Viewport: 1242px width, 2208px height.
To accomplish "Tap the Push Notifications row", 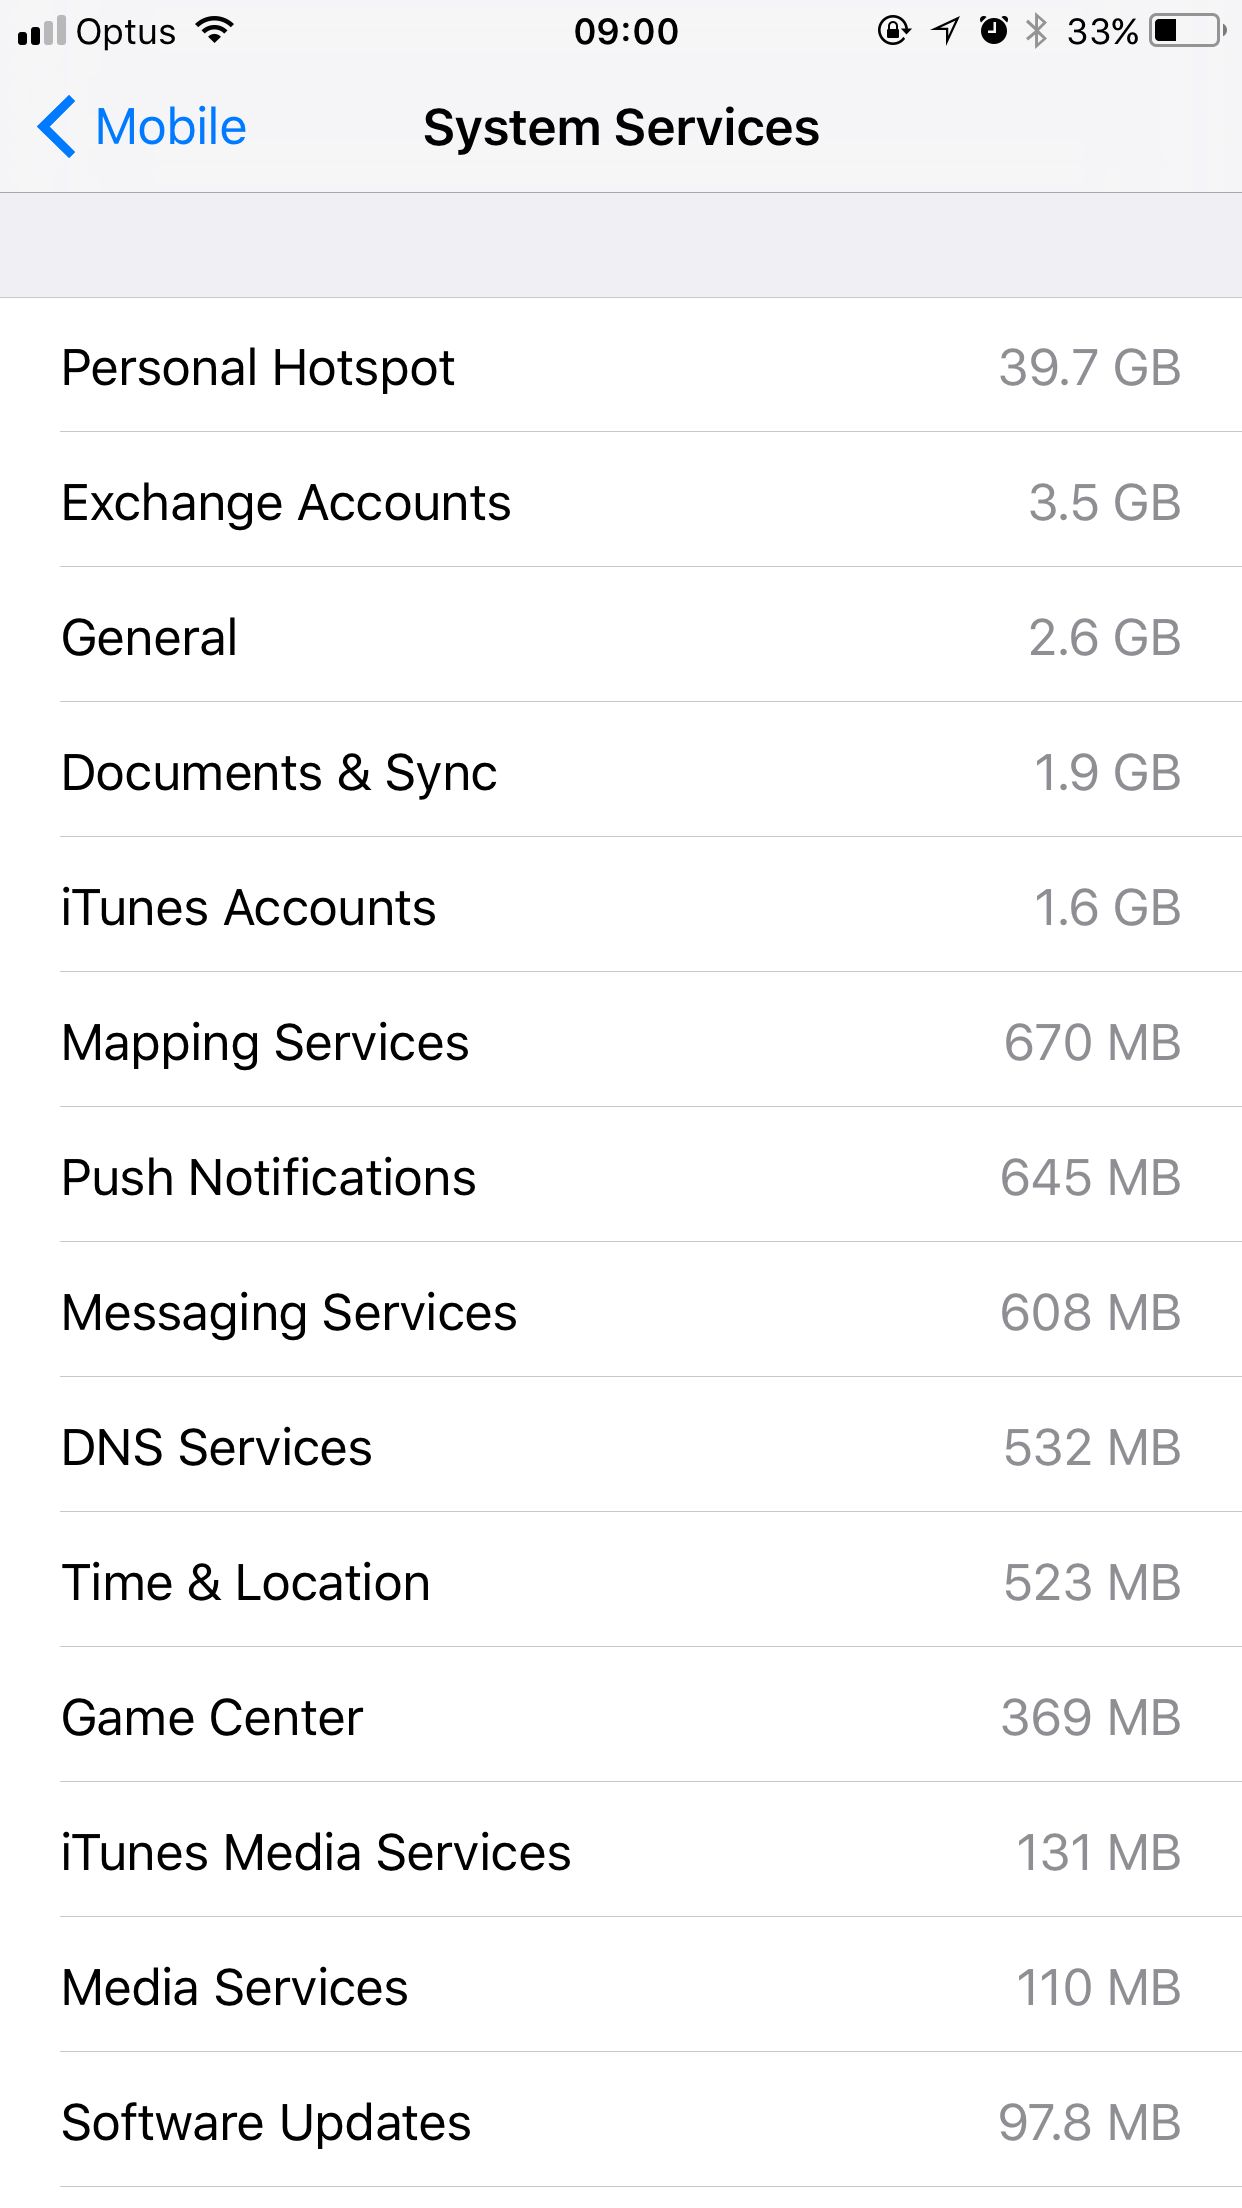I will coord(621,1175).
